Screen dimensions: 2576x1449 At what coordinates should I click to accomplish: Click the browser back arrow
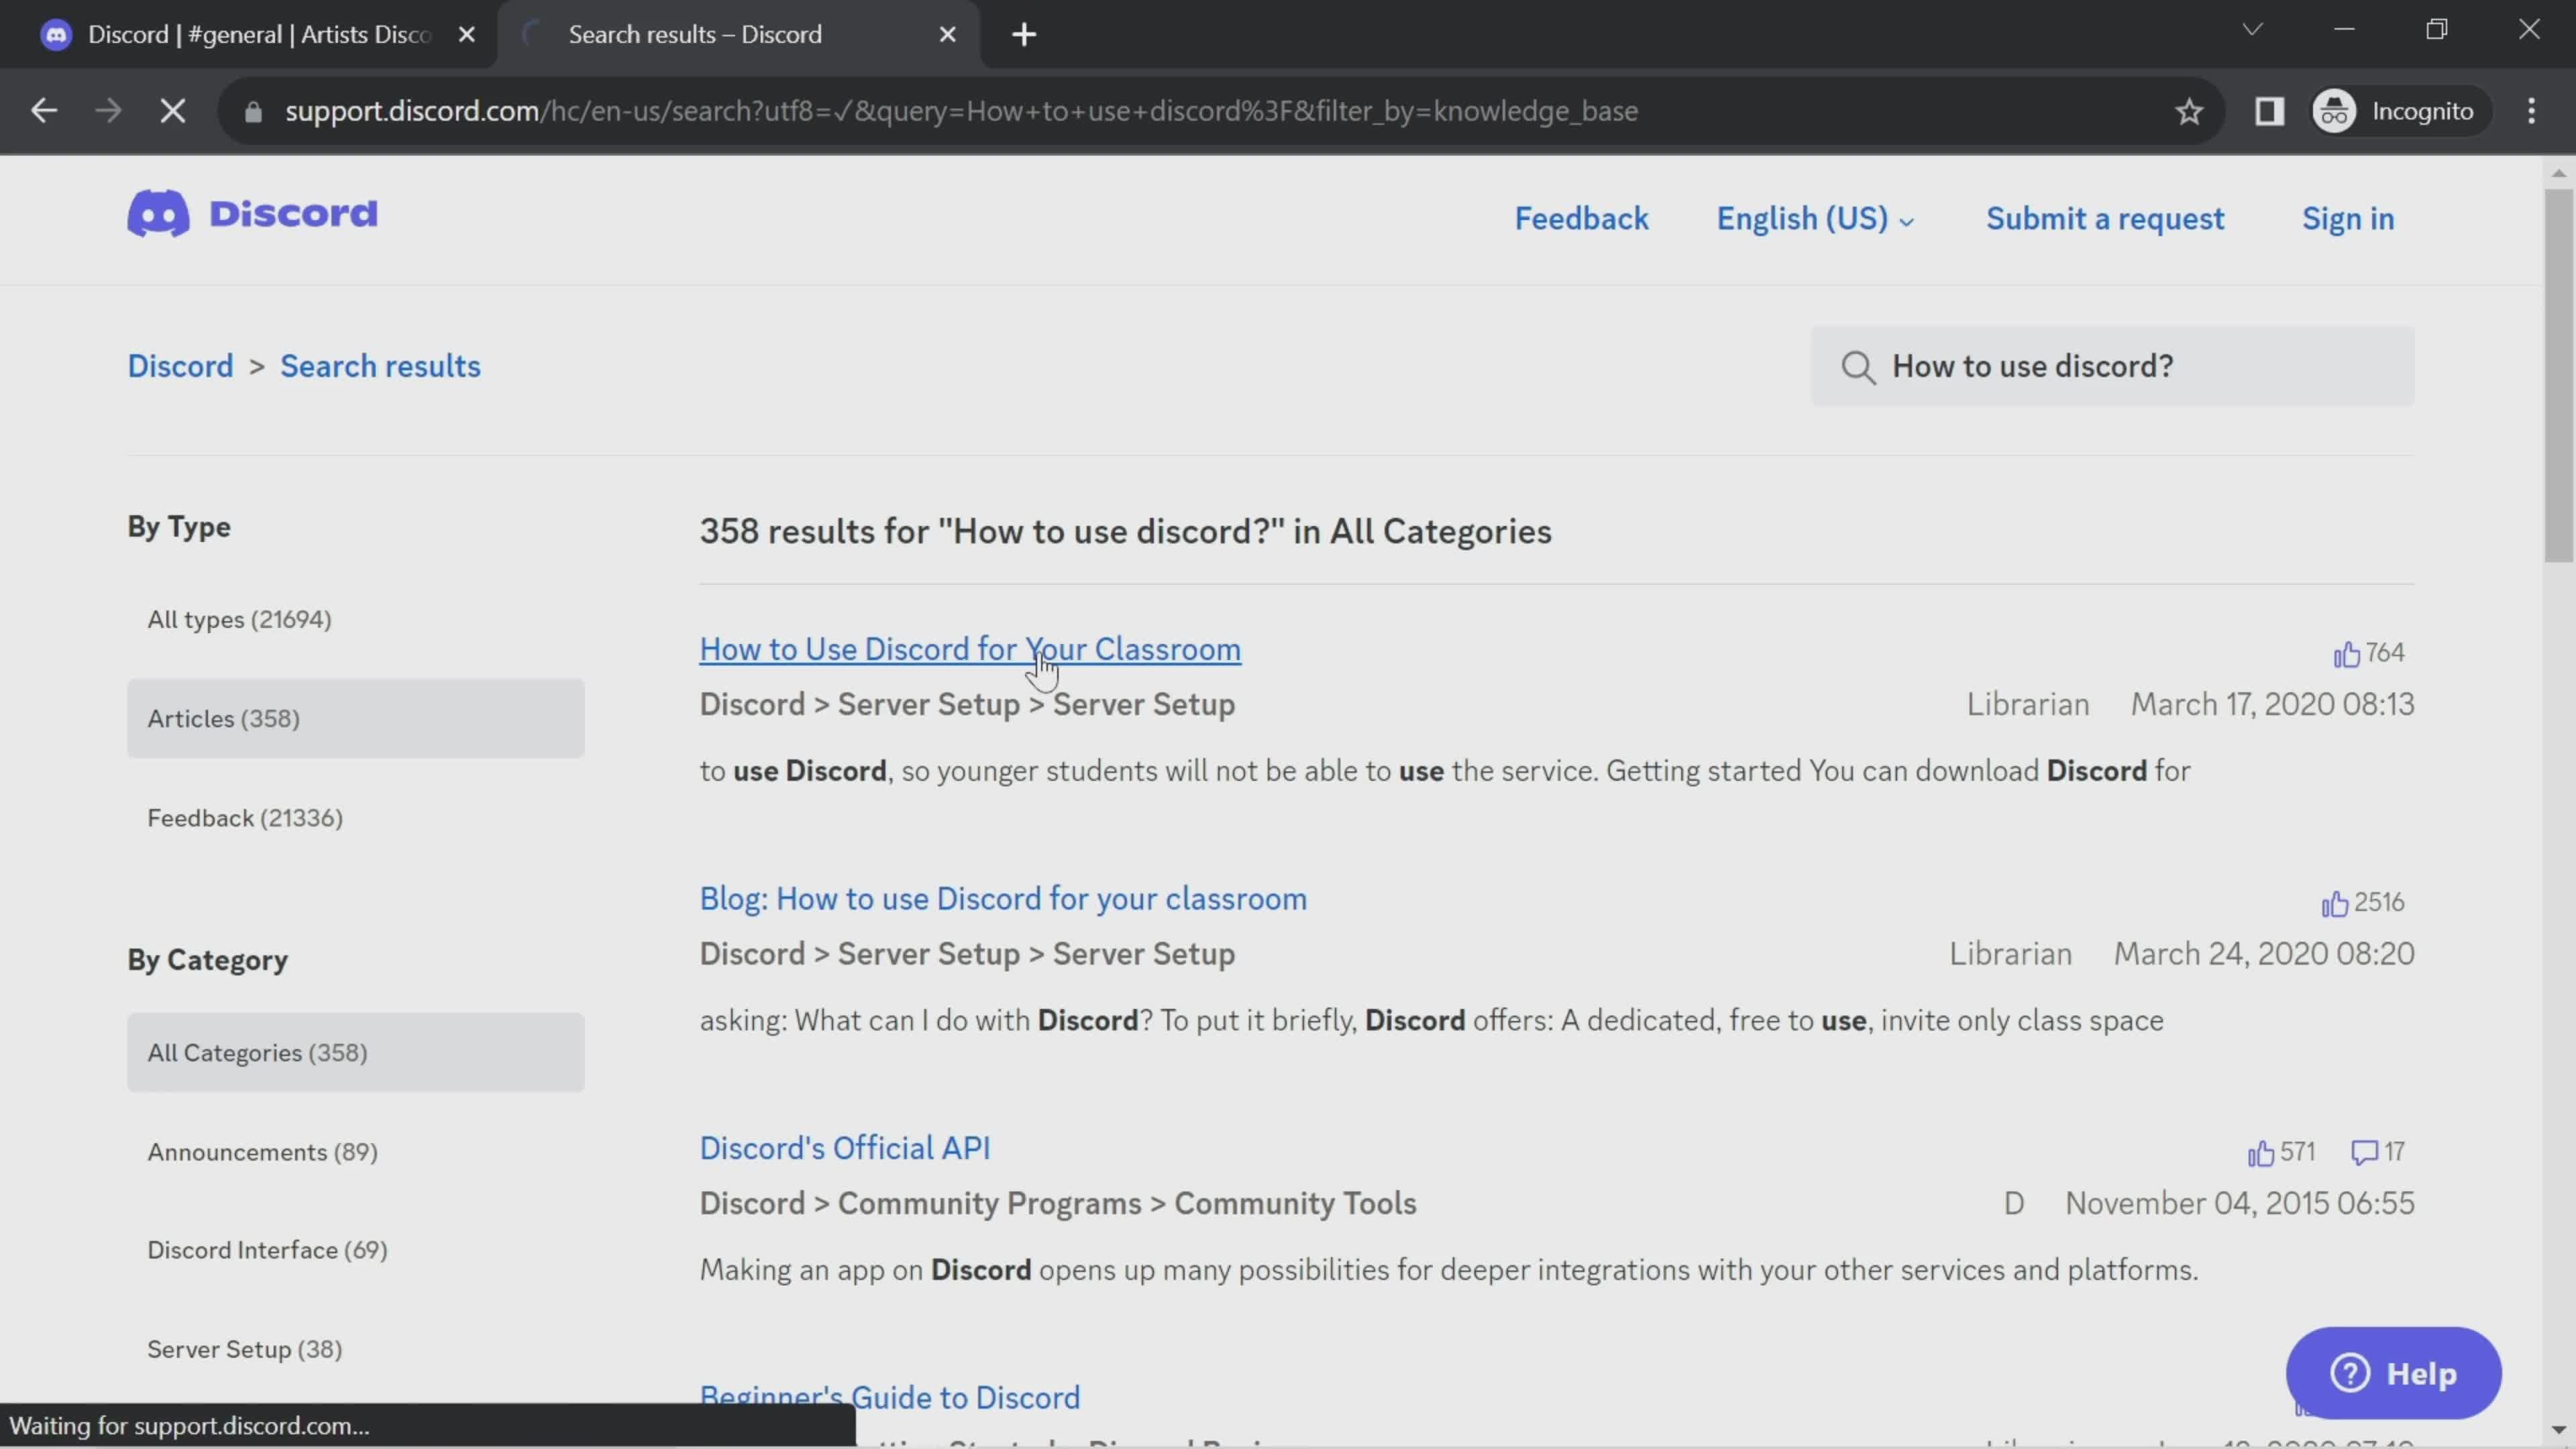tap(44, 111)
